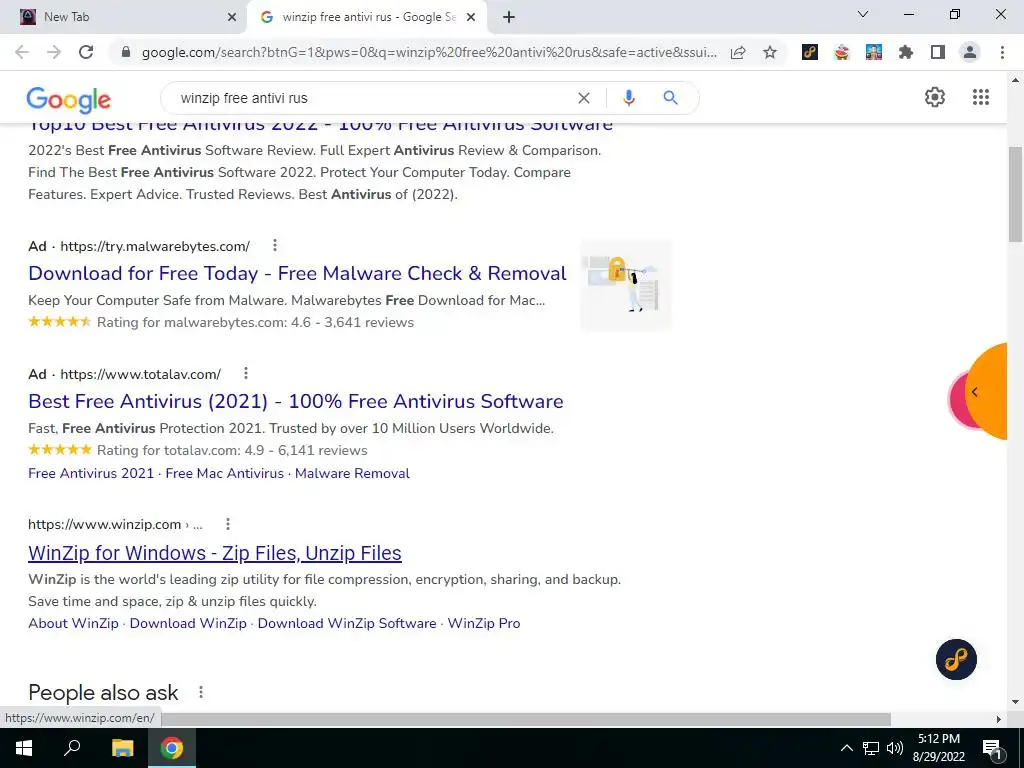1024x768 pixels.
Task: Open Top10 Best Free Antivirus 2022 link
Action: (321, 125)
